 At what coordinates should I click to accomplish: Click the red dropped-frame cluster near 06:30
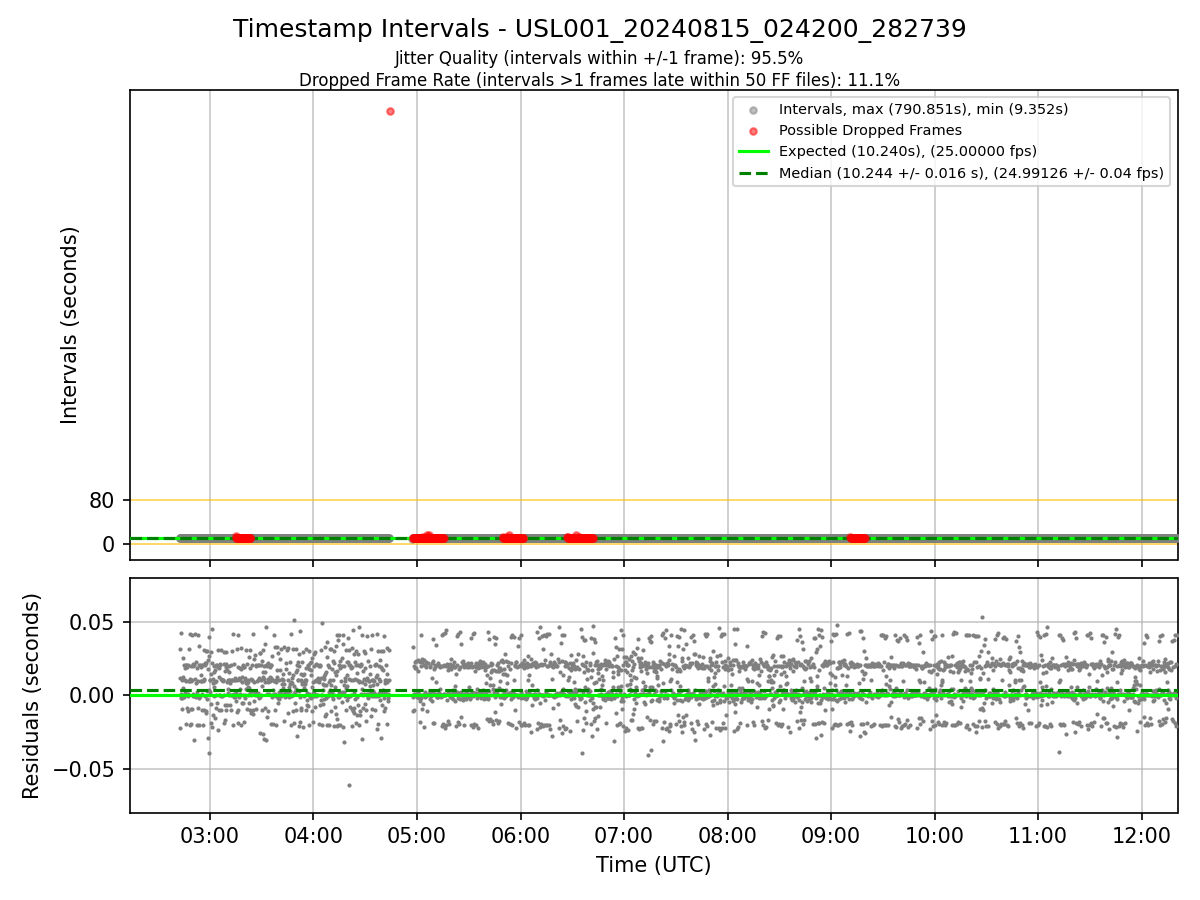coord(580,538)
